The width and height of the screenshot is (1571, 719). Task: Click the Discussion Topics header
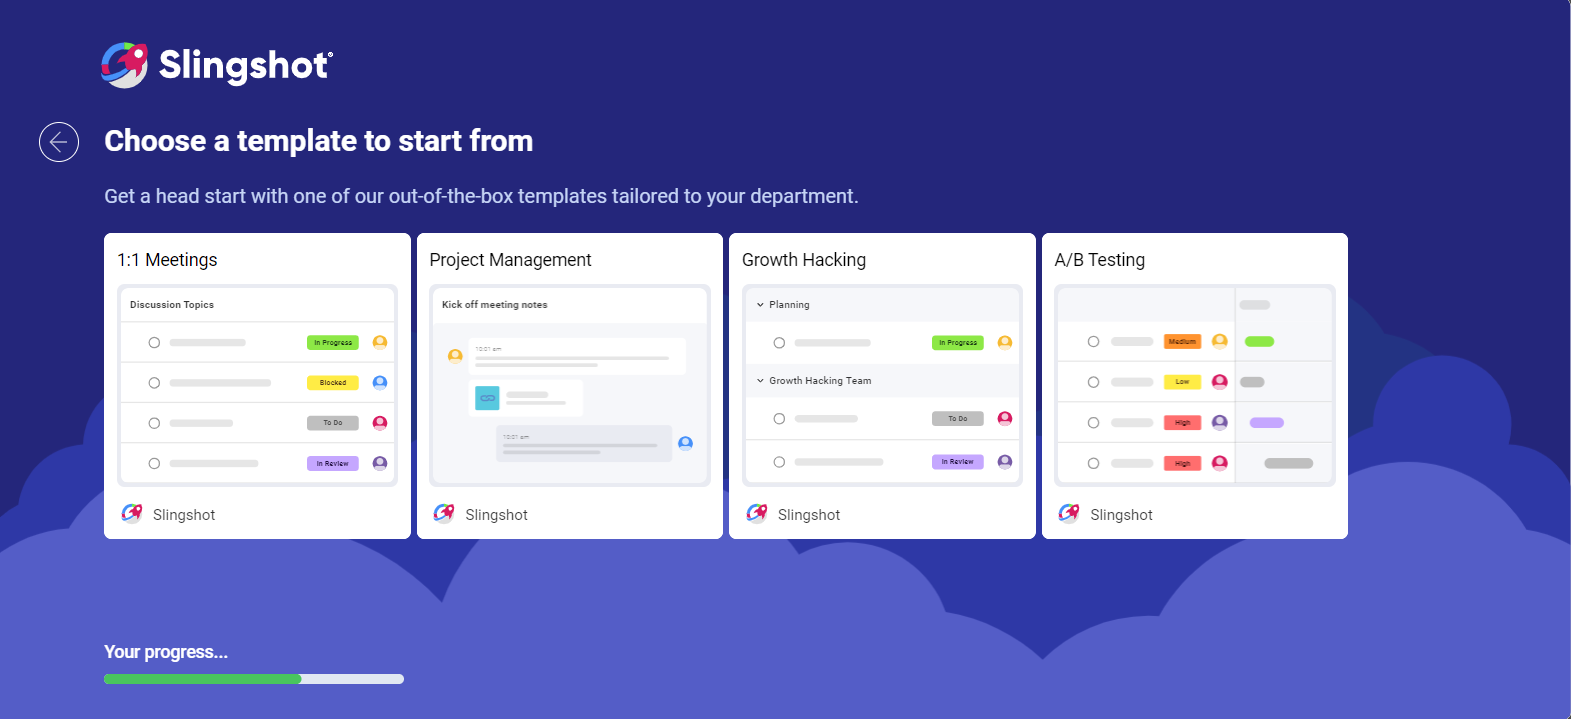tap(172, 305)
